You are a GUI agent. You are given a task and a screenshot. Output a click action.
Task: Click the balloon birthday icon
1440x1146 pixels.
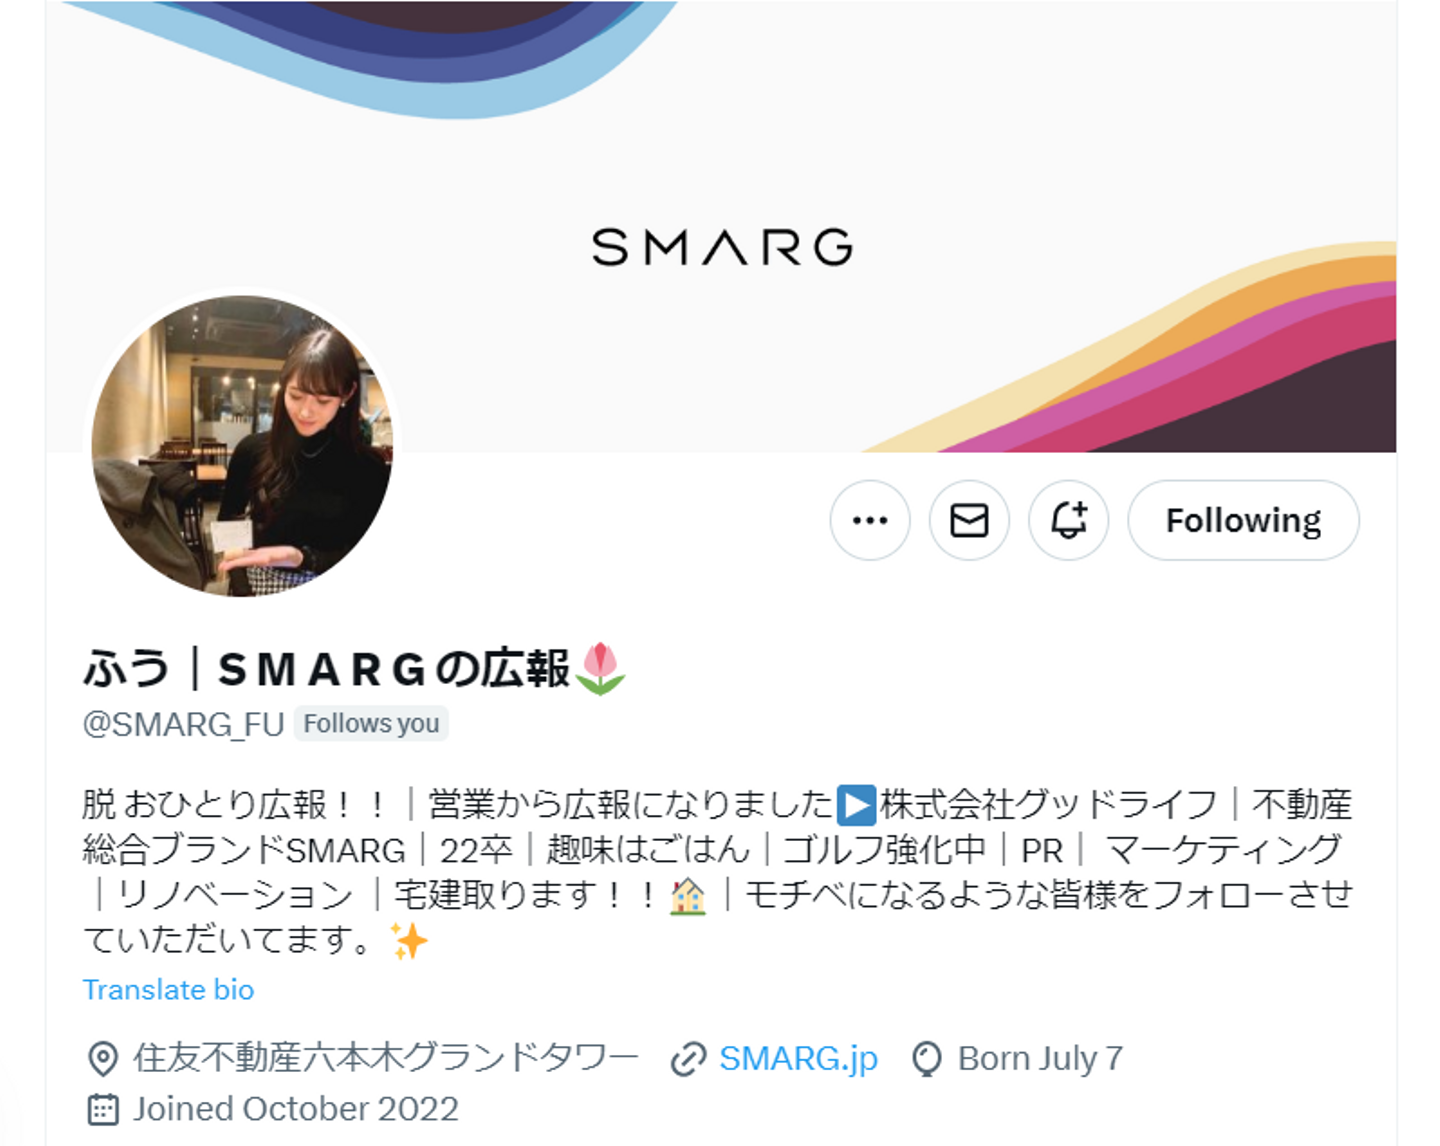click(x=927, y=1059)
